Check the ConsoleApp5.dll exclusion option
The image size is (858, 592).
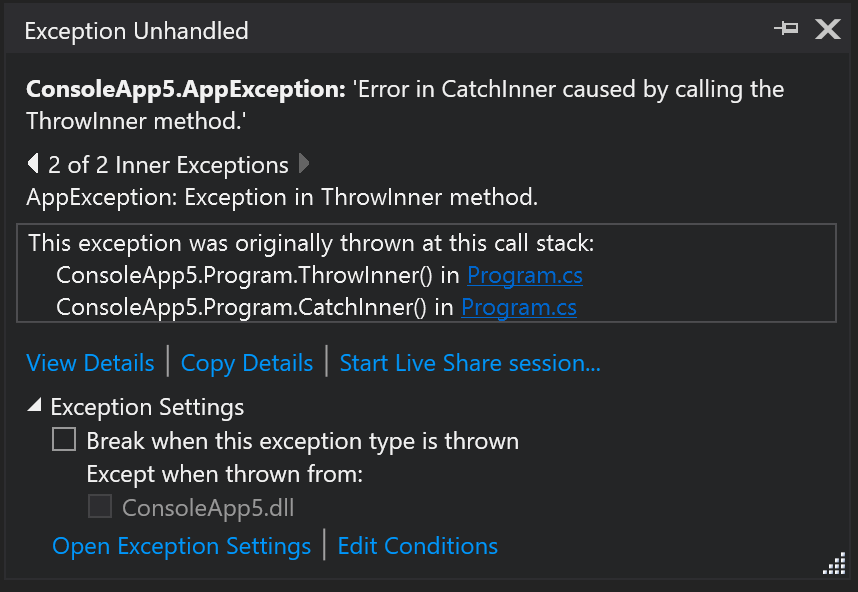click(x=99, y=506)
